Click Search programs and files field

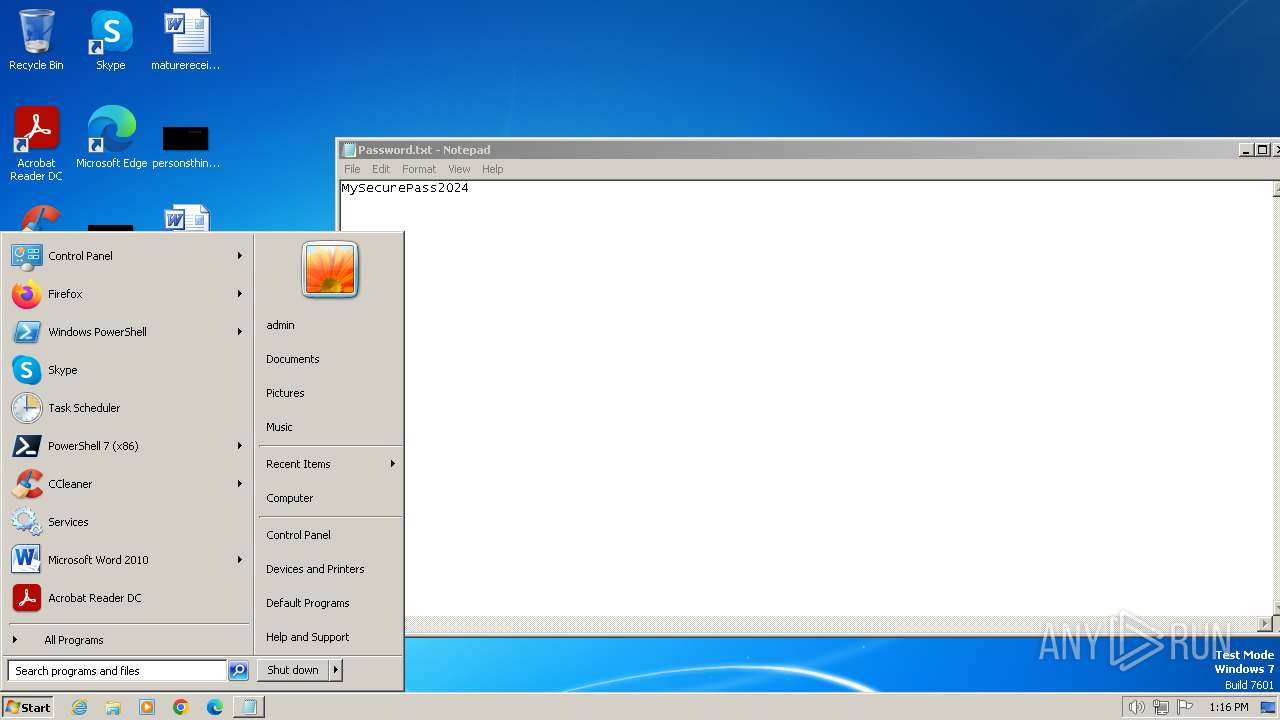(117, 671)
